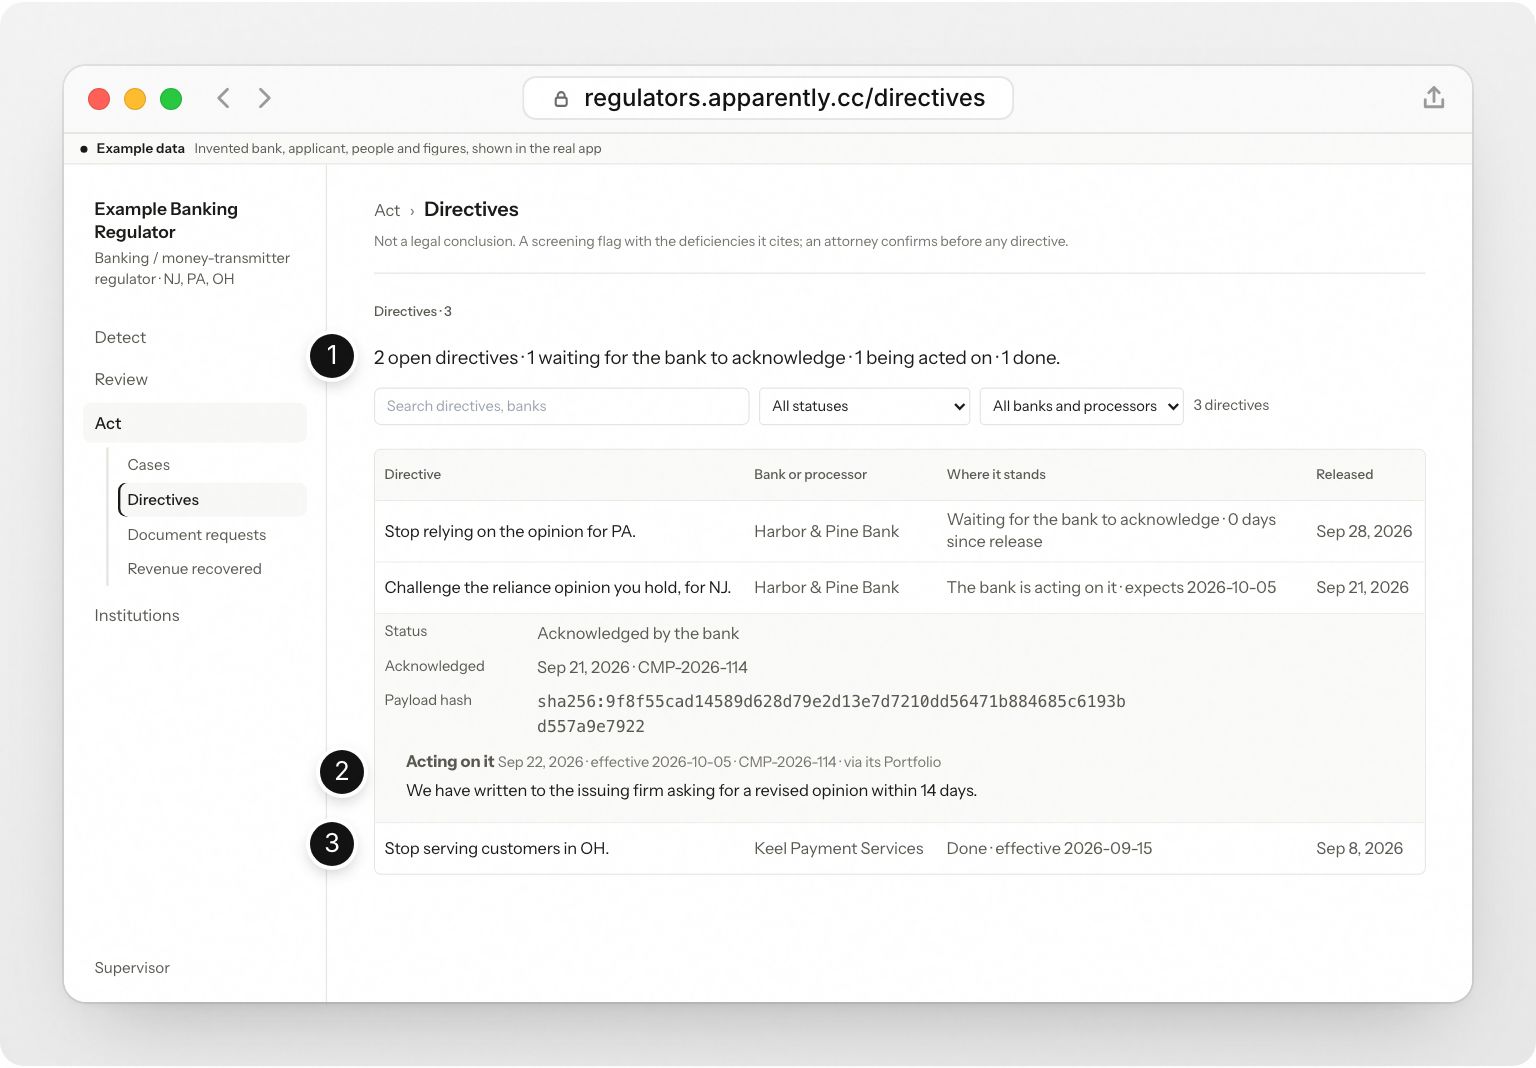The image size is (1536, 1068).
Task: Open Review in the sidebar
Action: tap(121, 380)
